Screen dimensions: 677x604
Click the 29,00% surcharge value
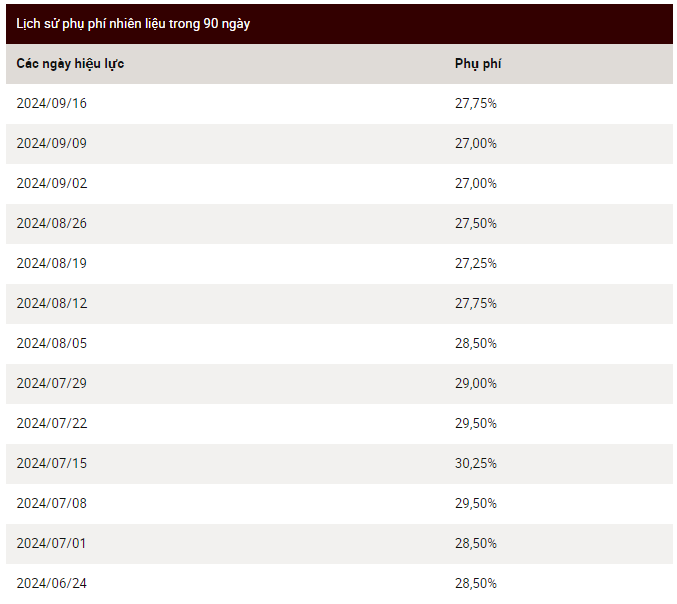[x=475, y=383]
